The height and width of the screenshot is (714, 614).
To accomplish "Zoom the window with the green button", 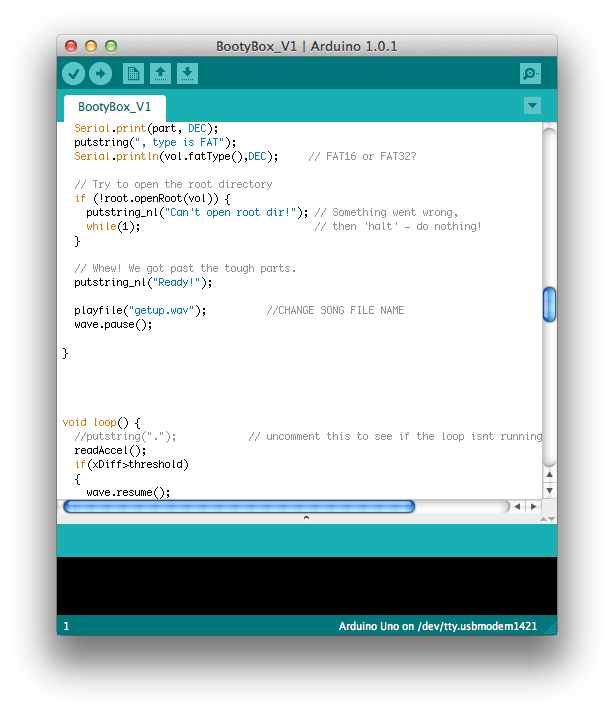I will (111, 46).
